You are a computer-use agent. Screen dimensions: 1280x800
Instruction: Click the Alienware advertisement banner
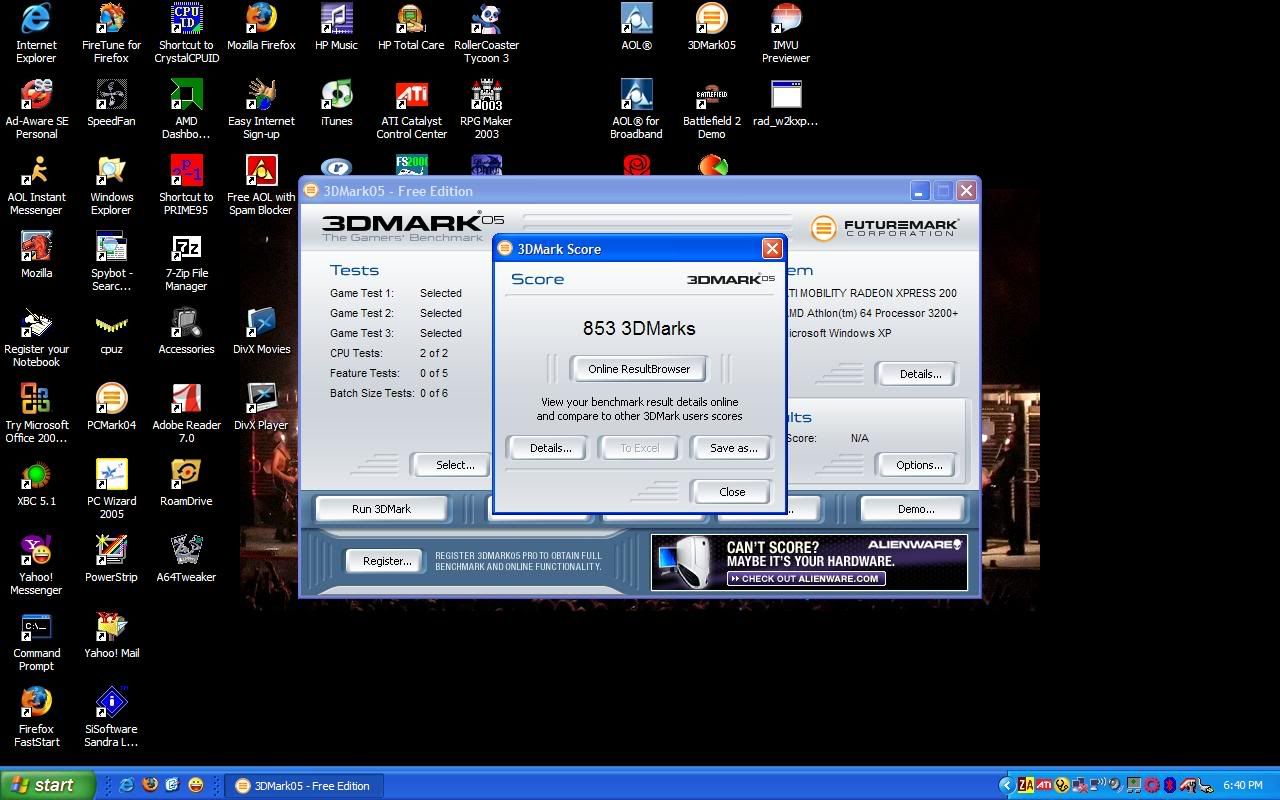pyautogui.click(x=809, y=563)
